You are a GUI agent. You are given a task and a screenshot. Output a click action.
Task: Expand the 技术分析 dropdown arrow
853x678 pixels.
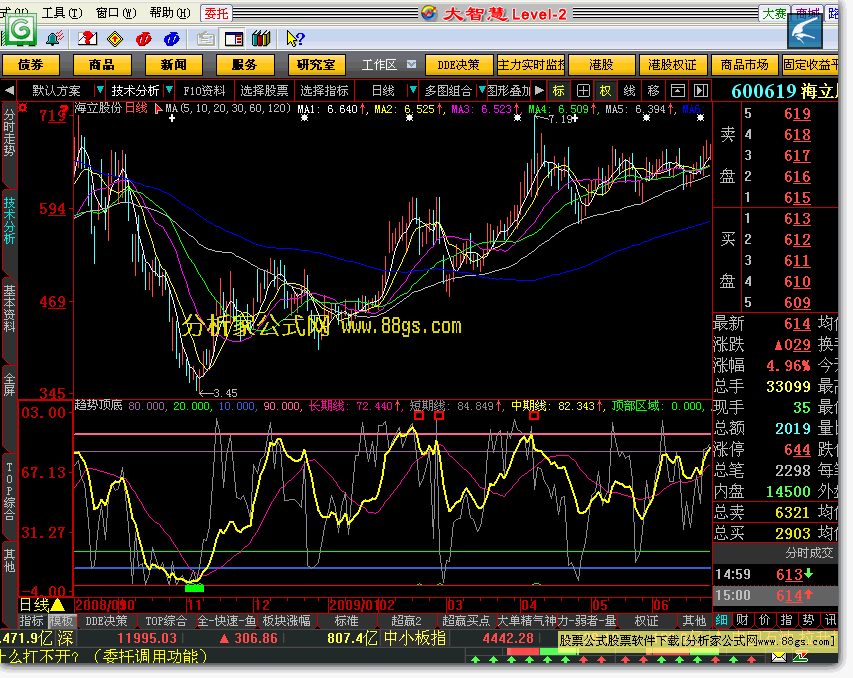(169, 90)
